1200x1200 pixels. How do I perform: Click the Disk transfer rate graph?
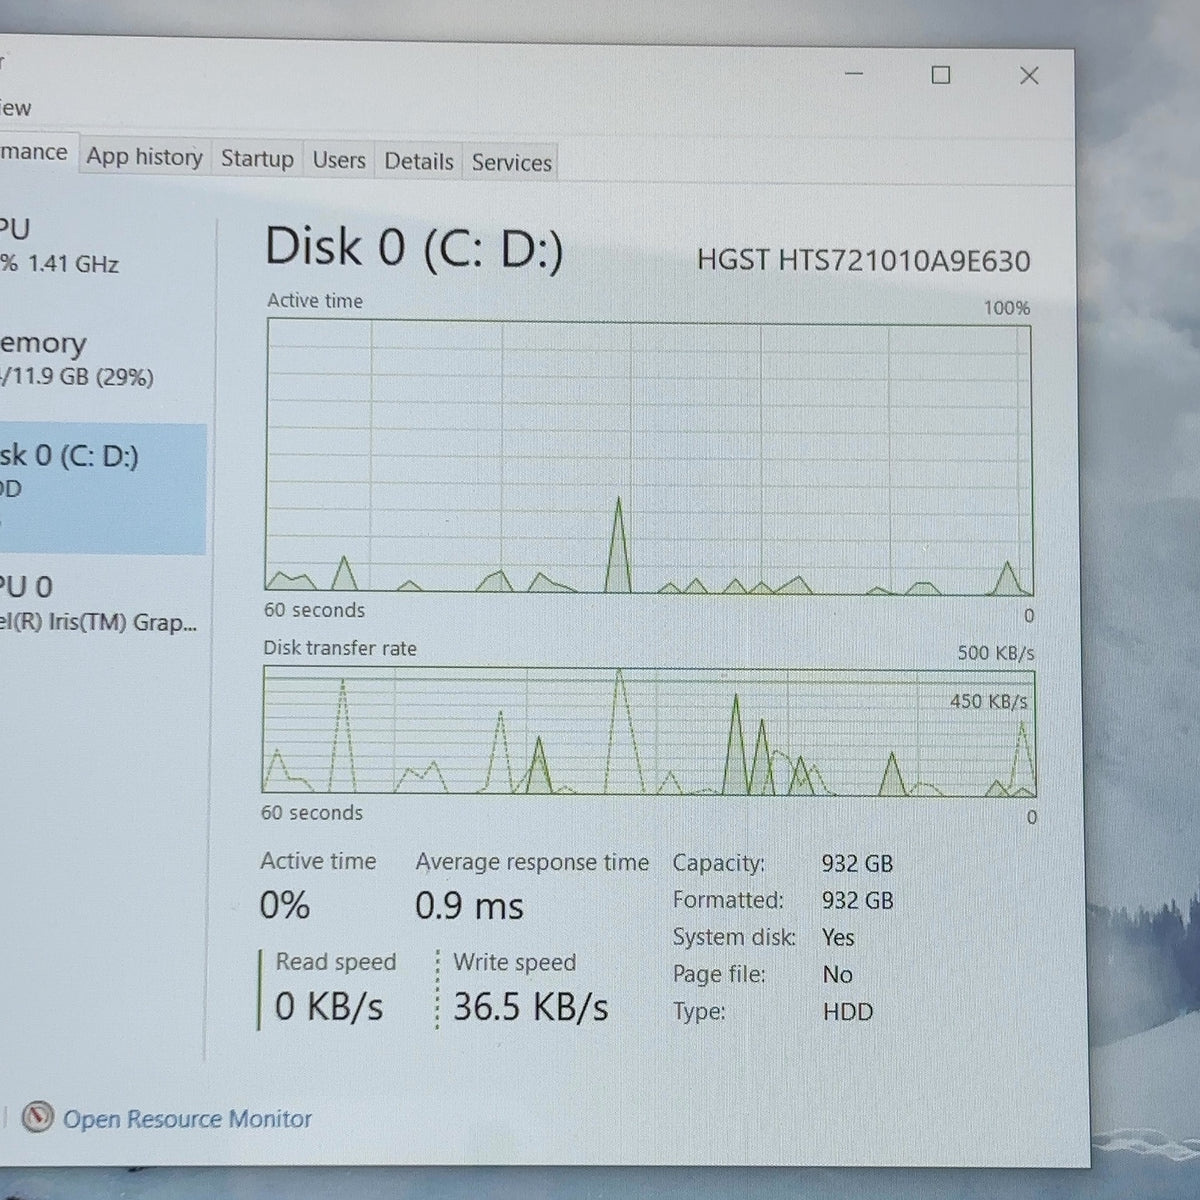649,732
